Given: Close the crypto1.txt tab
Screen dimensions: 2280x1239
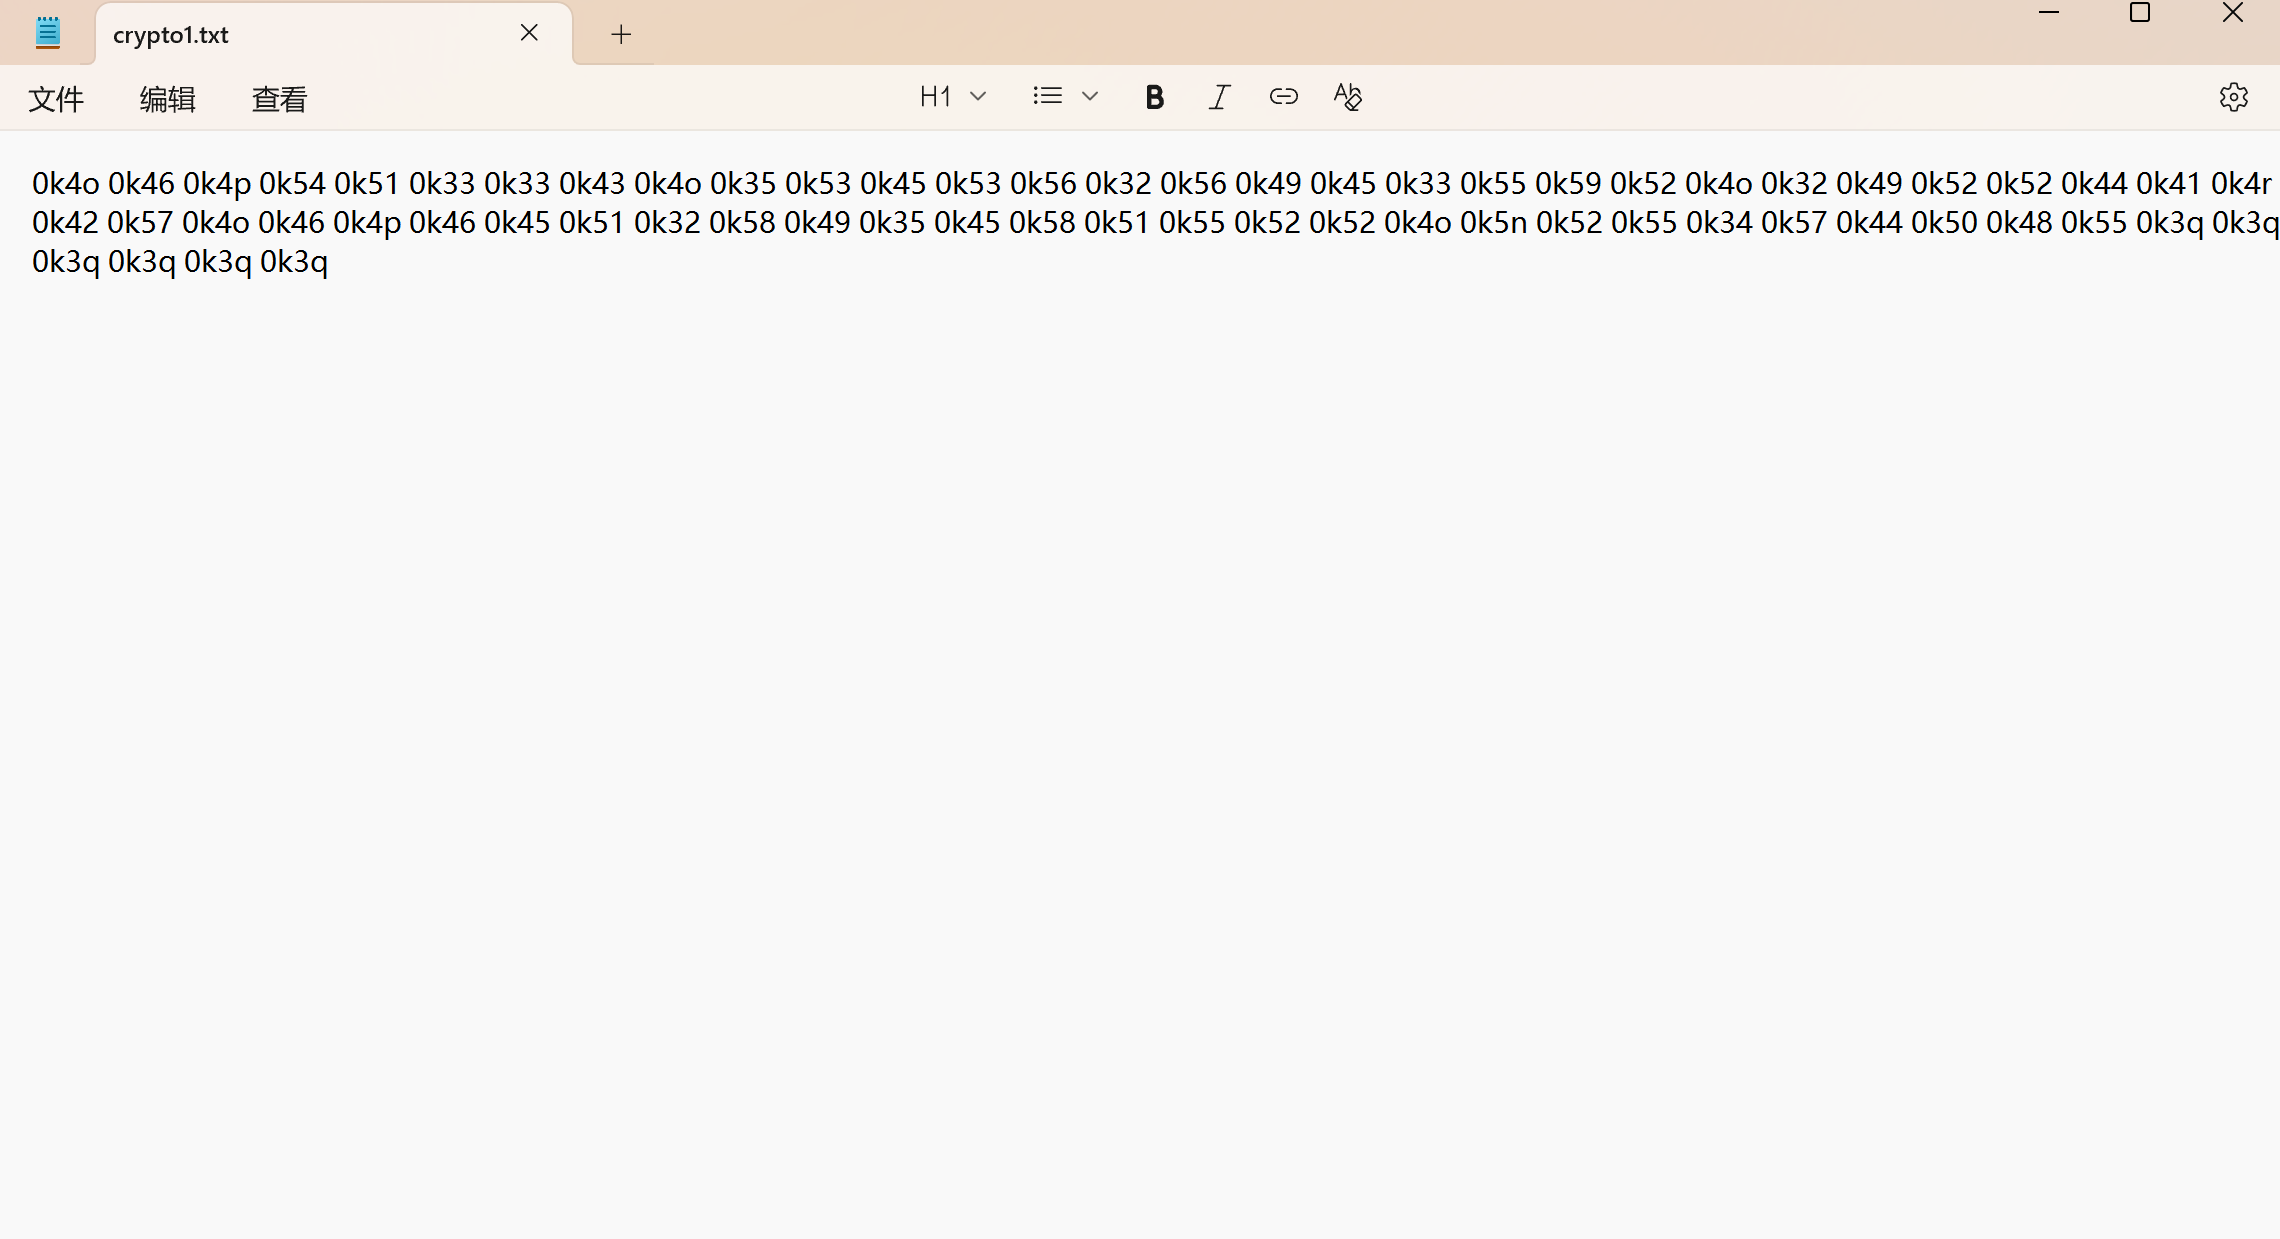Looking at the screenshot, I should pos(529,33).
